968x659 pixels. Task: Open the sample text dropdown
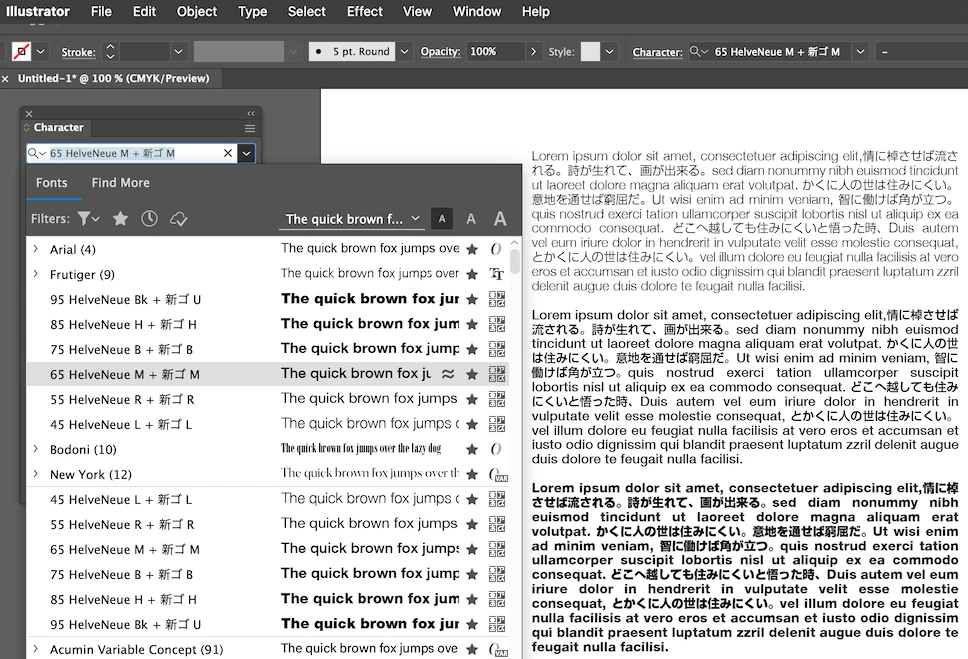[415, 219]
